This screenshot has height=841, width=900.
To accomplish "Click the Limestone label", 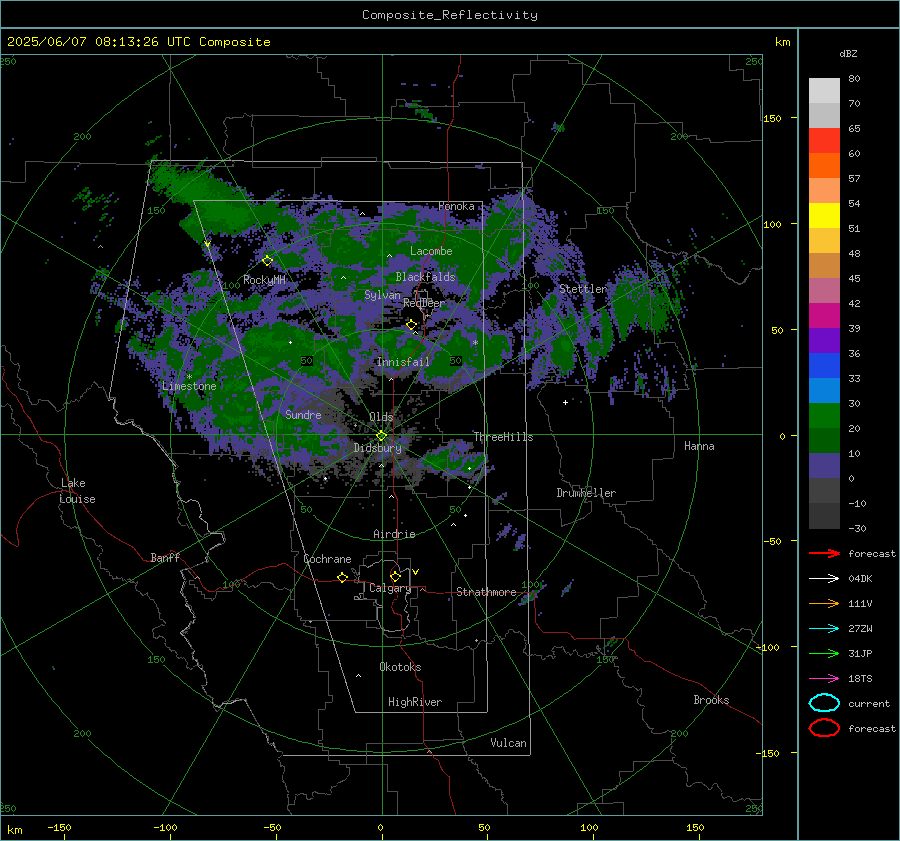I will (x=189, y=386).
